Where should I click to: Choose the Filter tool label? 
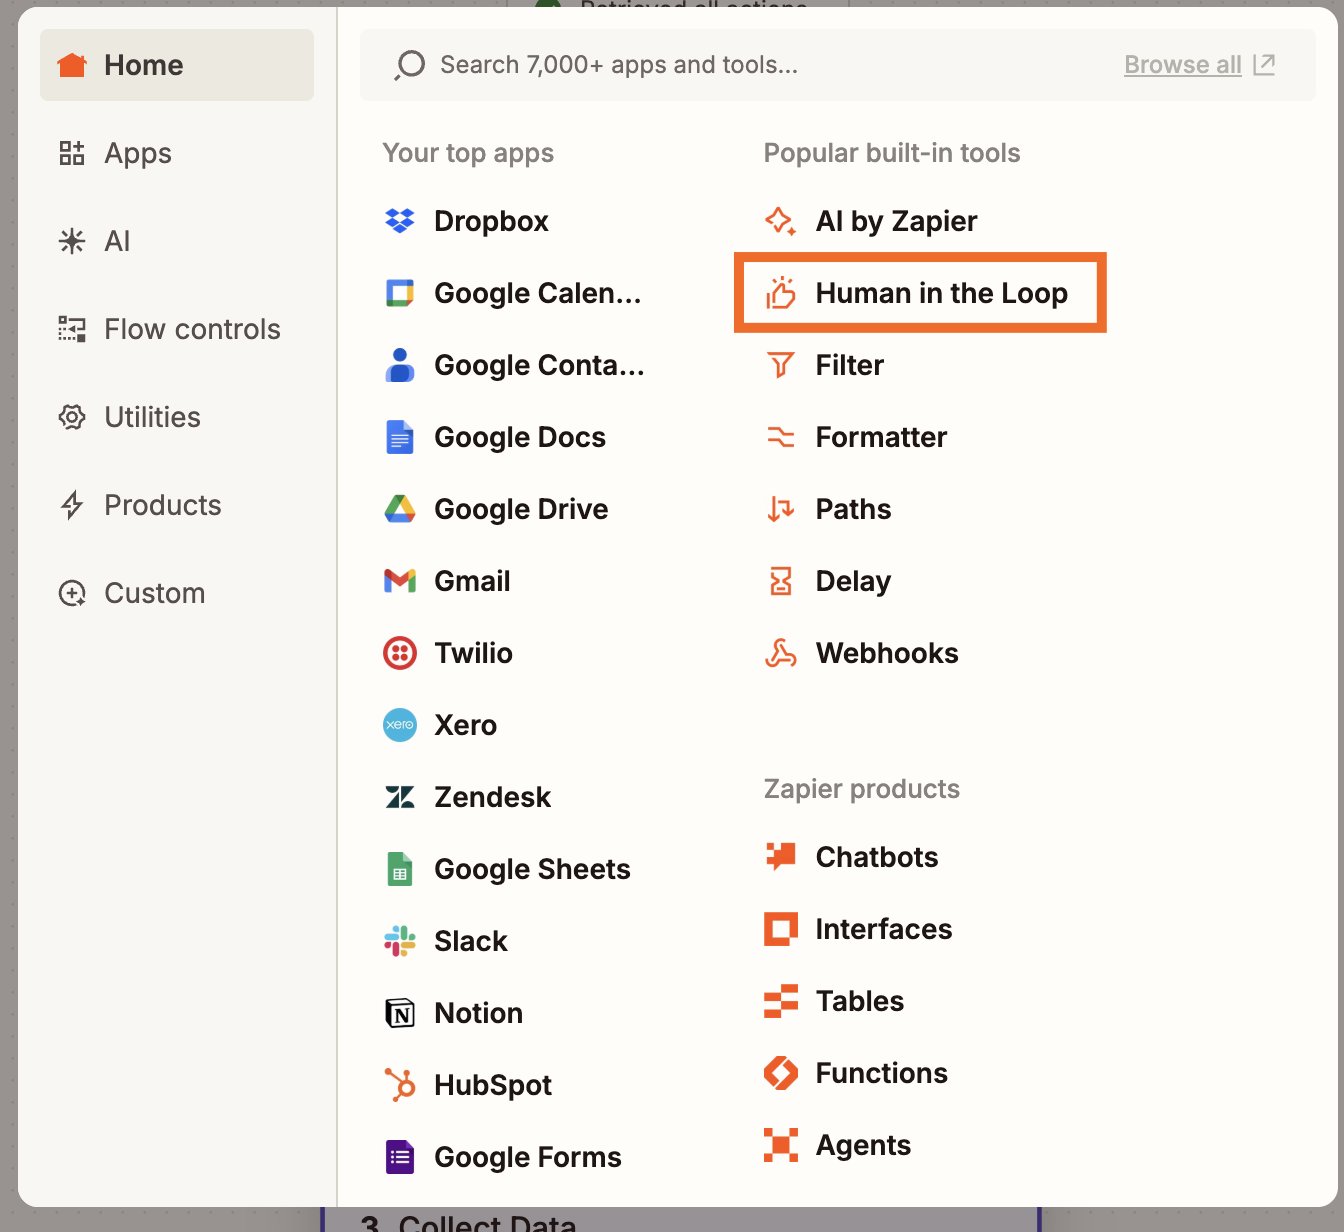tap(850, 365)
